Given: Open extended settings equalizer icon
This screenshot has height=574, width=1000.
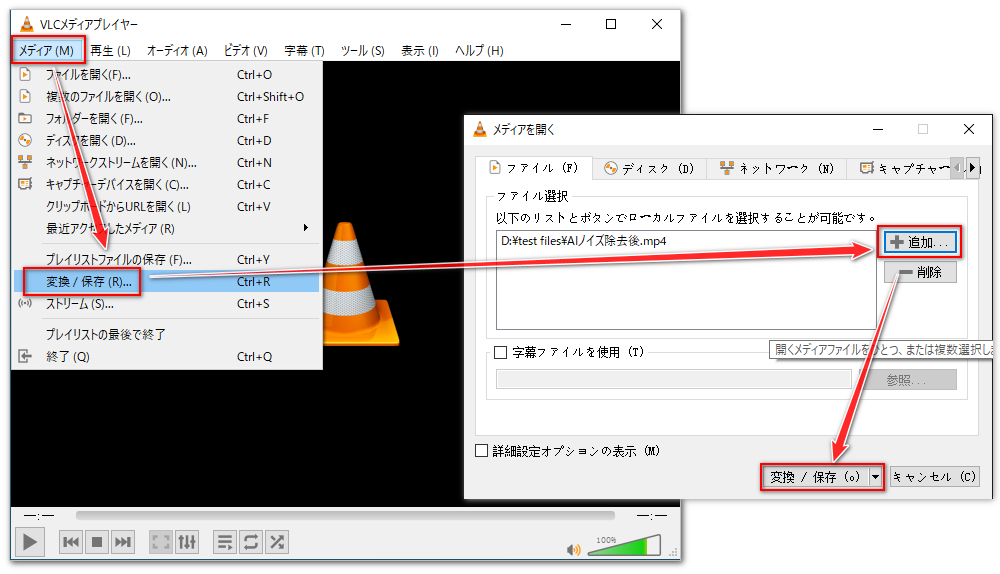Looking at the screenshot, I should point(187,542).
